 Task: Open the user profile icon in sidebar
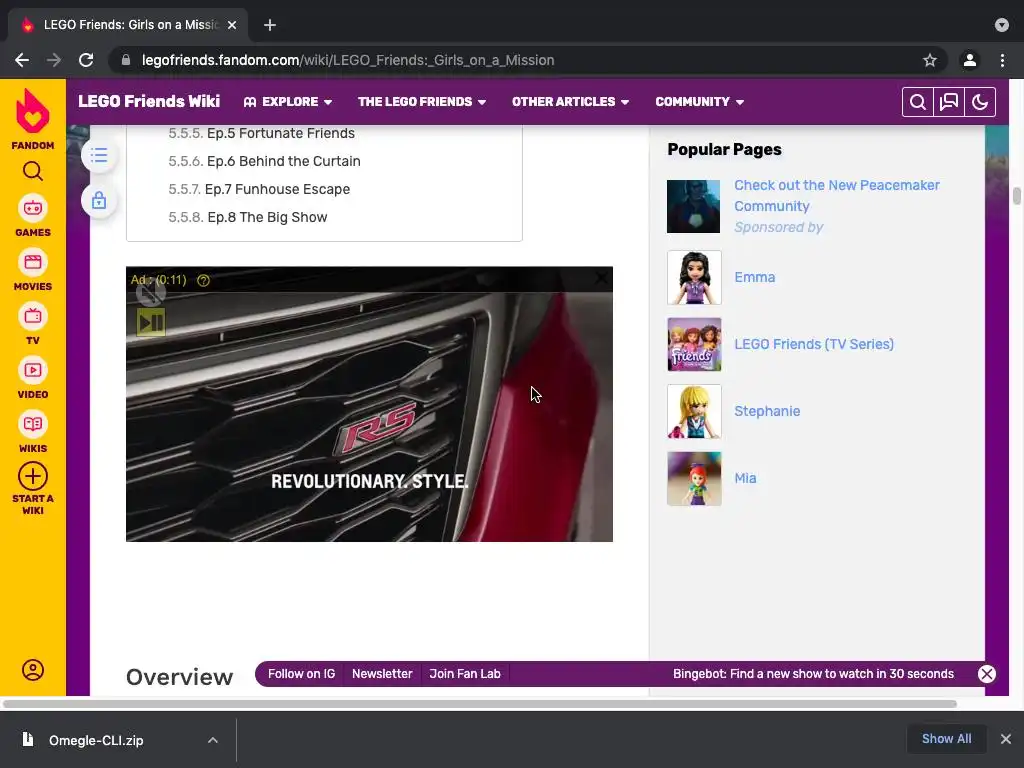click(33, 670)
